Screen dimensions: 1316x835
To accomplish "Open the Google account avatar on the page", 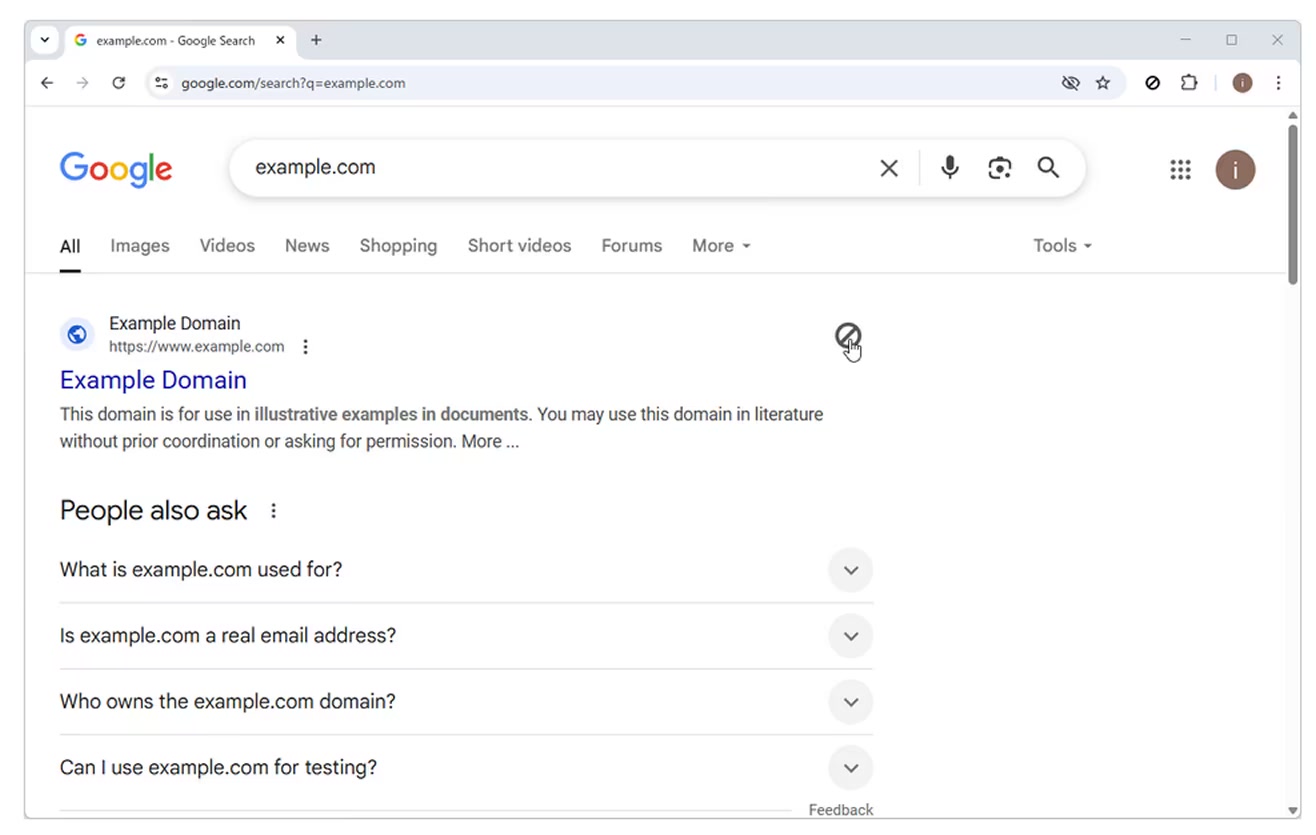I will coord(1235,170).
